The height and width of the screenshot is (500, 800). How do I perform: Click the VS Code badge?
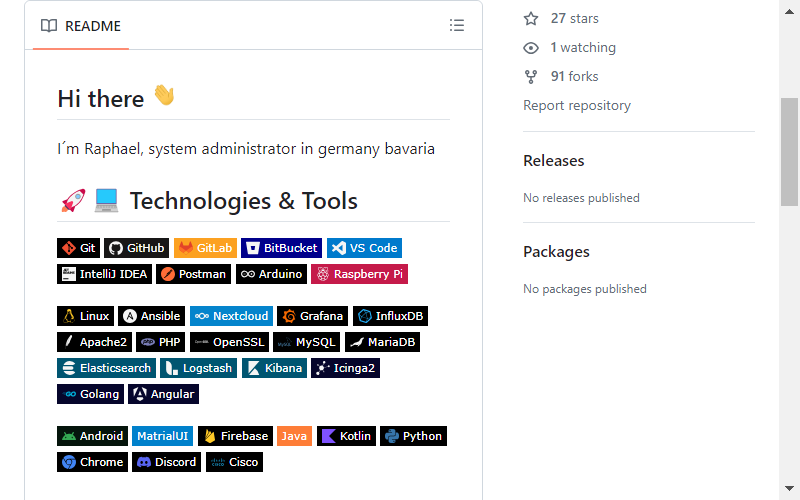point(364,248)
